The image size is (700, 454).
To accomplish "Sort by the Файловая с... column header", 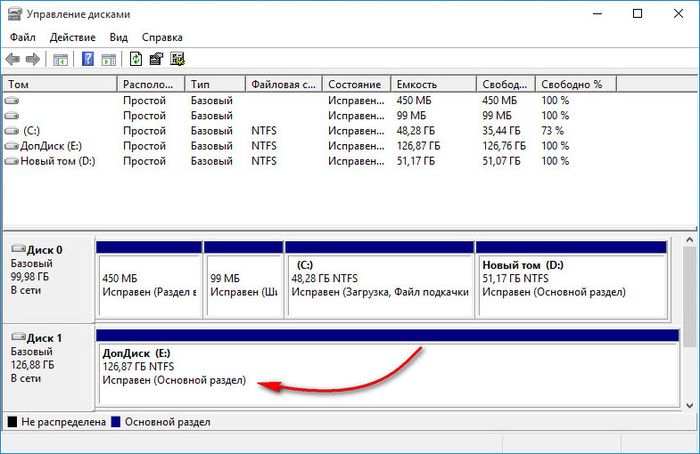I will (x=284, y=84).
